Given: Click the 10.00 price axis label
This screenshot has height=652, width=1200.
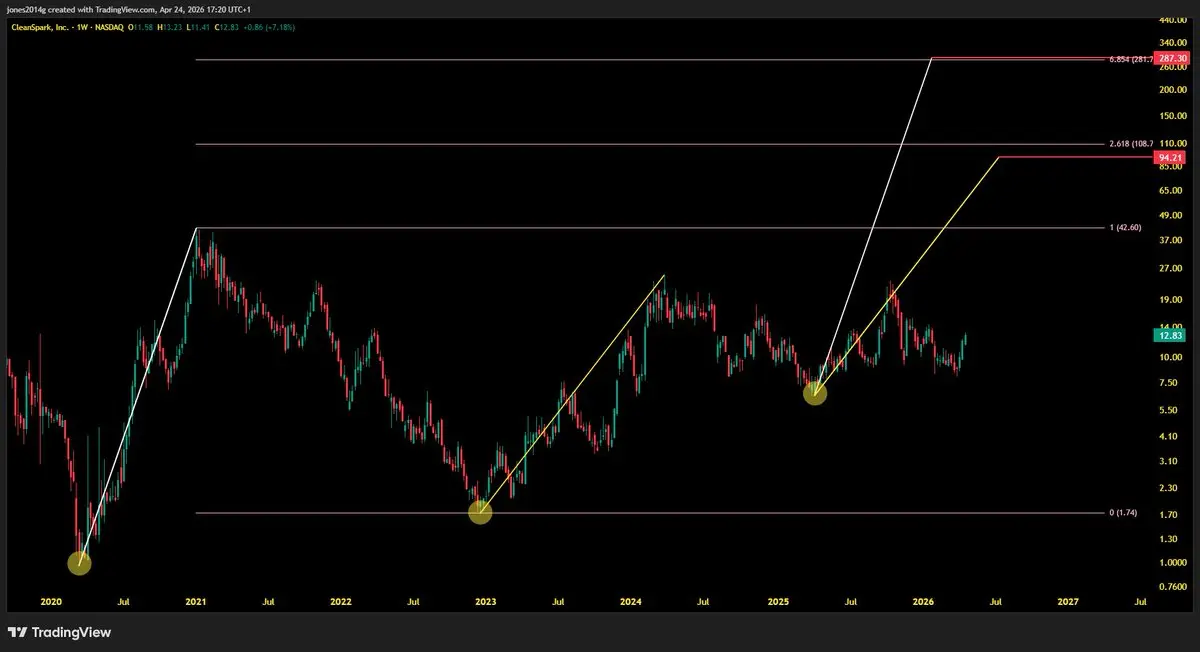Looking at the screenshot, I should coord(1169,358).
